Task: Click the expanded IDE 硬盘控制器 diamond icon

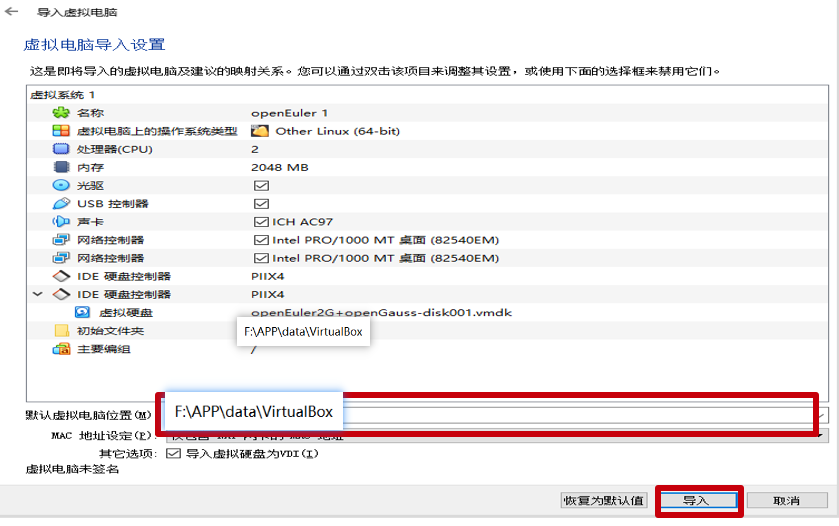Action: coord(61,294)
